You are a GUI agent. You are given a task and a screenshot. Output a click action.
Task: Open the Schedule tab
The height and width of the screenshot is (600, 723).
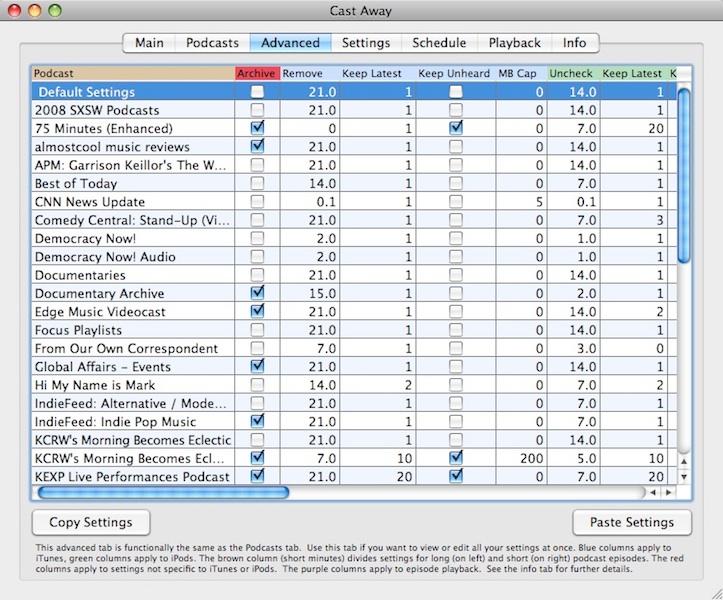(439, 43)
